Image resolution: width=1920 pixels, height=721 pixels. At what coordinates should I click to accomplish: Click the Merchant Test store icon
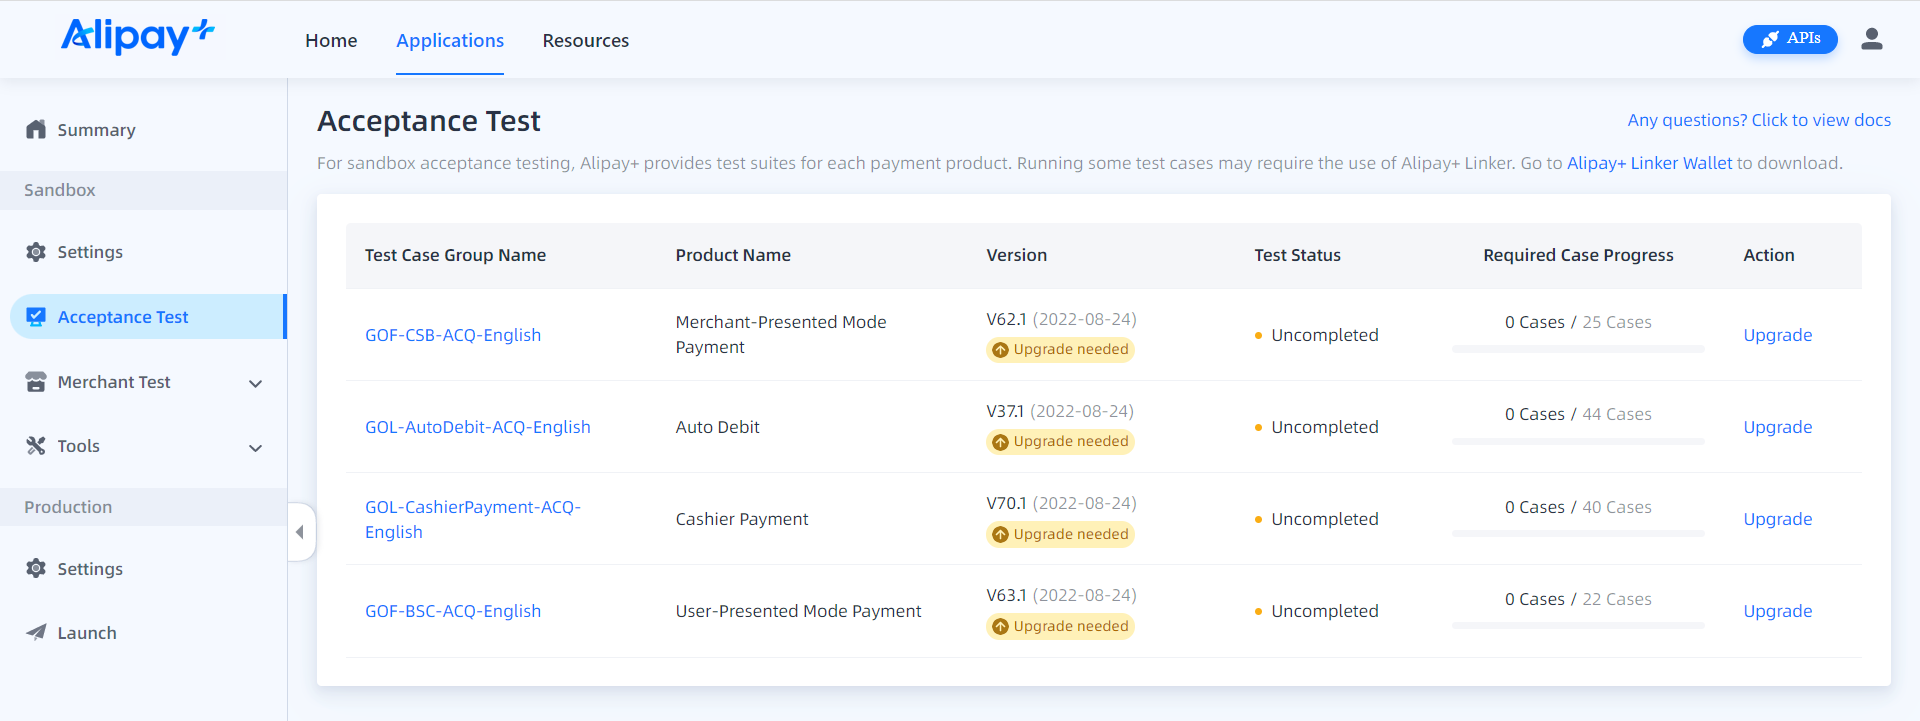tap(36, 382)
